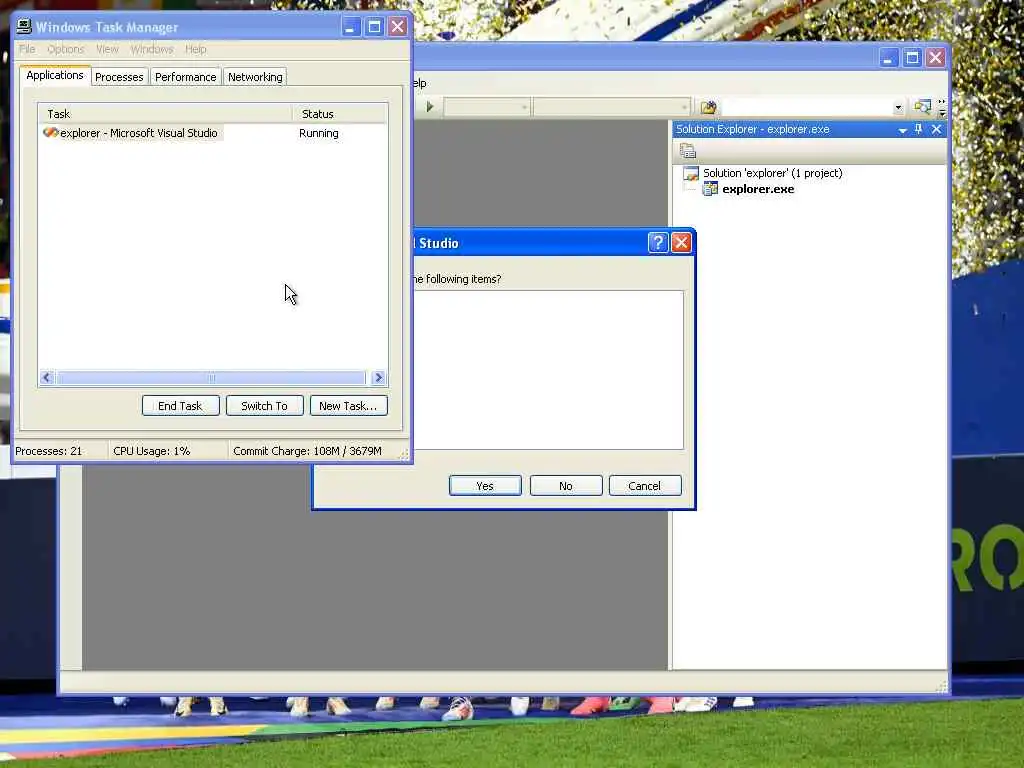Click the Visual Studio icon beside the explorer task
The image size is (1024, 768).
click(x=50, y=133)
